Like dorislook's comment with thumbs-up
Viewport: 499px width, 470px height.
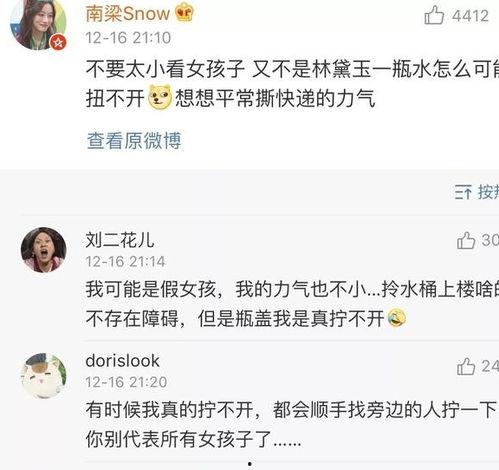[x=466, y=366]
